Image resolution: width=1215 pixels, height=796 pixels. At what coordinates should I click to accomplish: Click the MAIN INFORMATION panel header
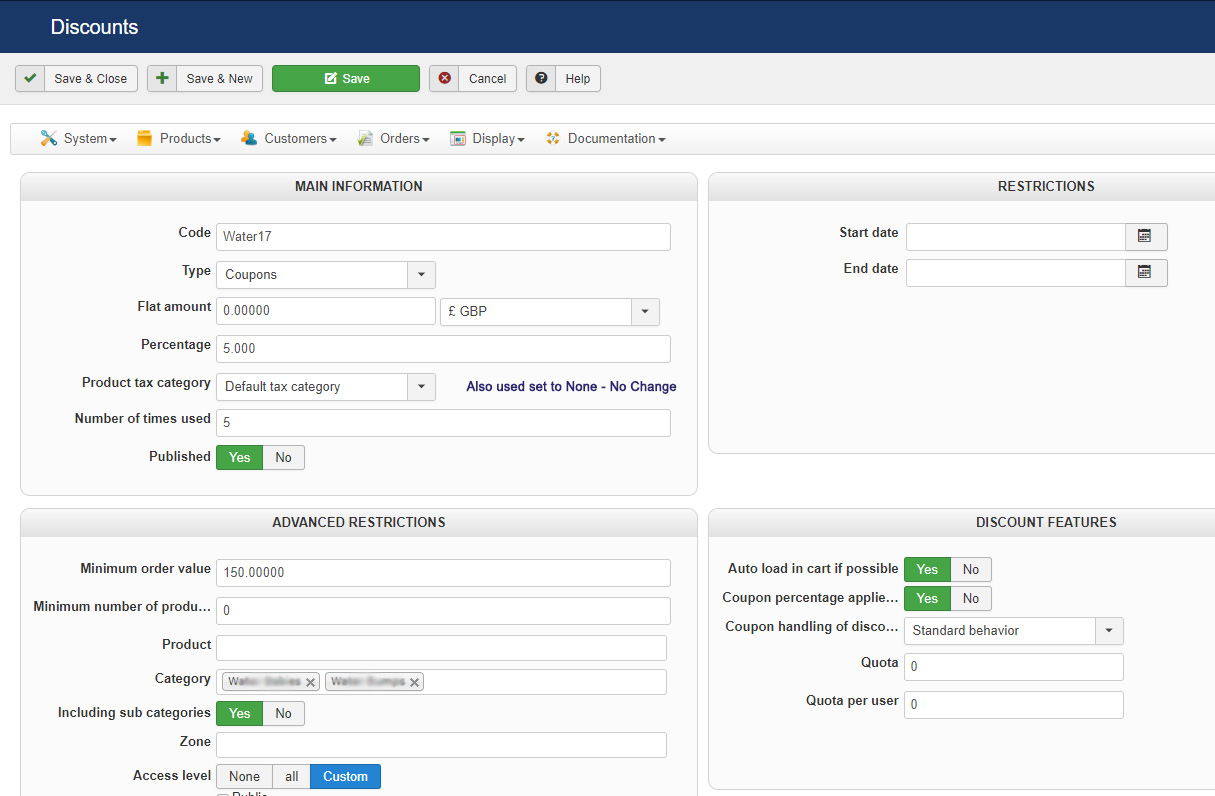click(x=359, y=187)
